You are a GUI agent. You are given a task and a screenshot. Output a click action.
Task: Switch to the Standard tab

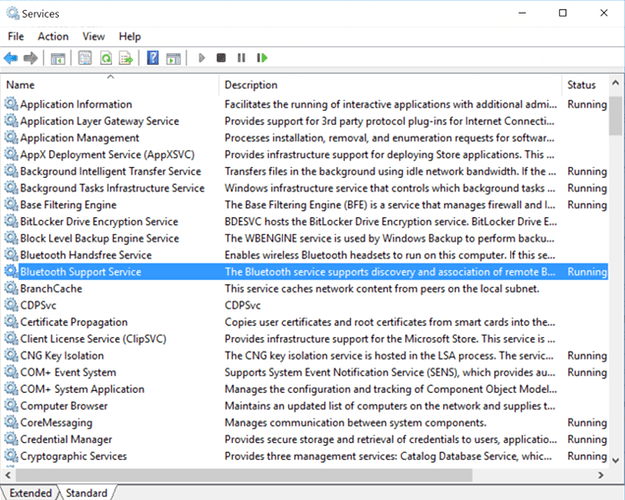pos(86,493)
